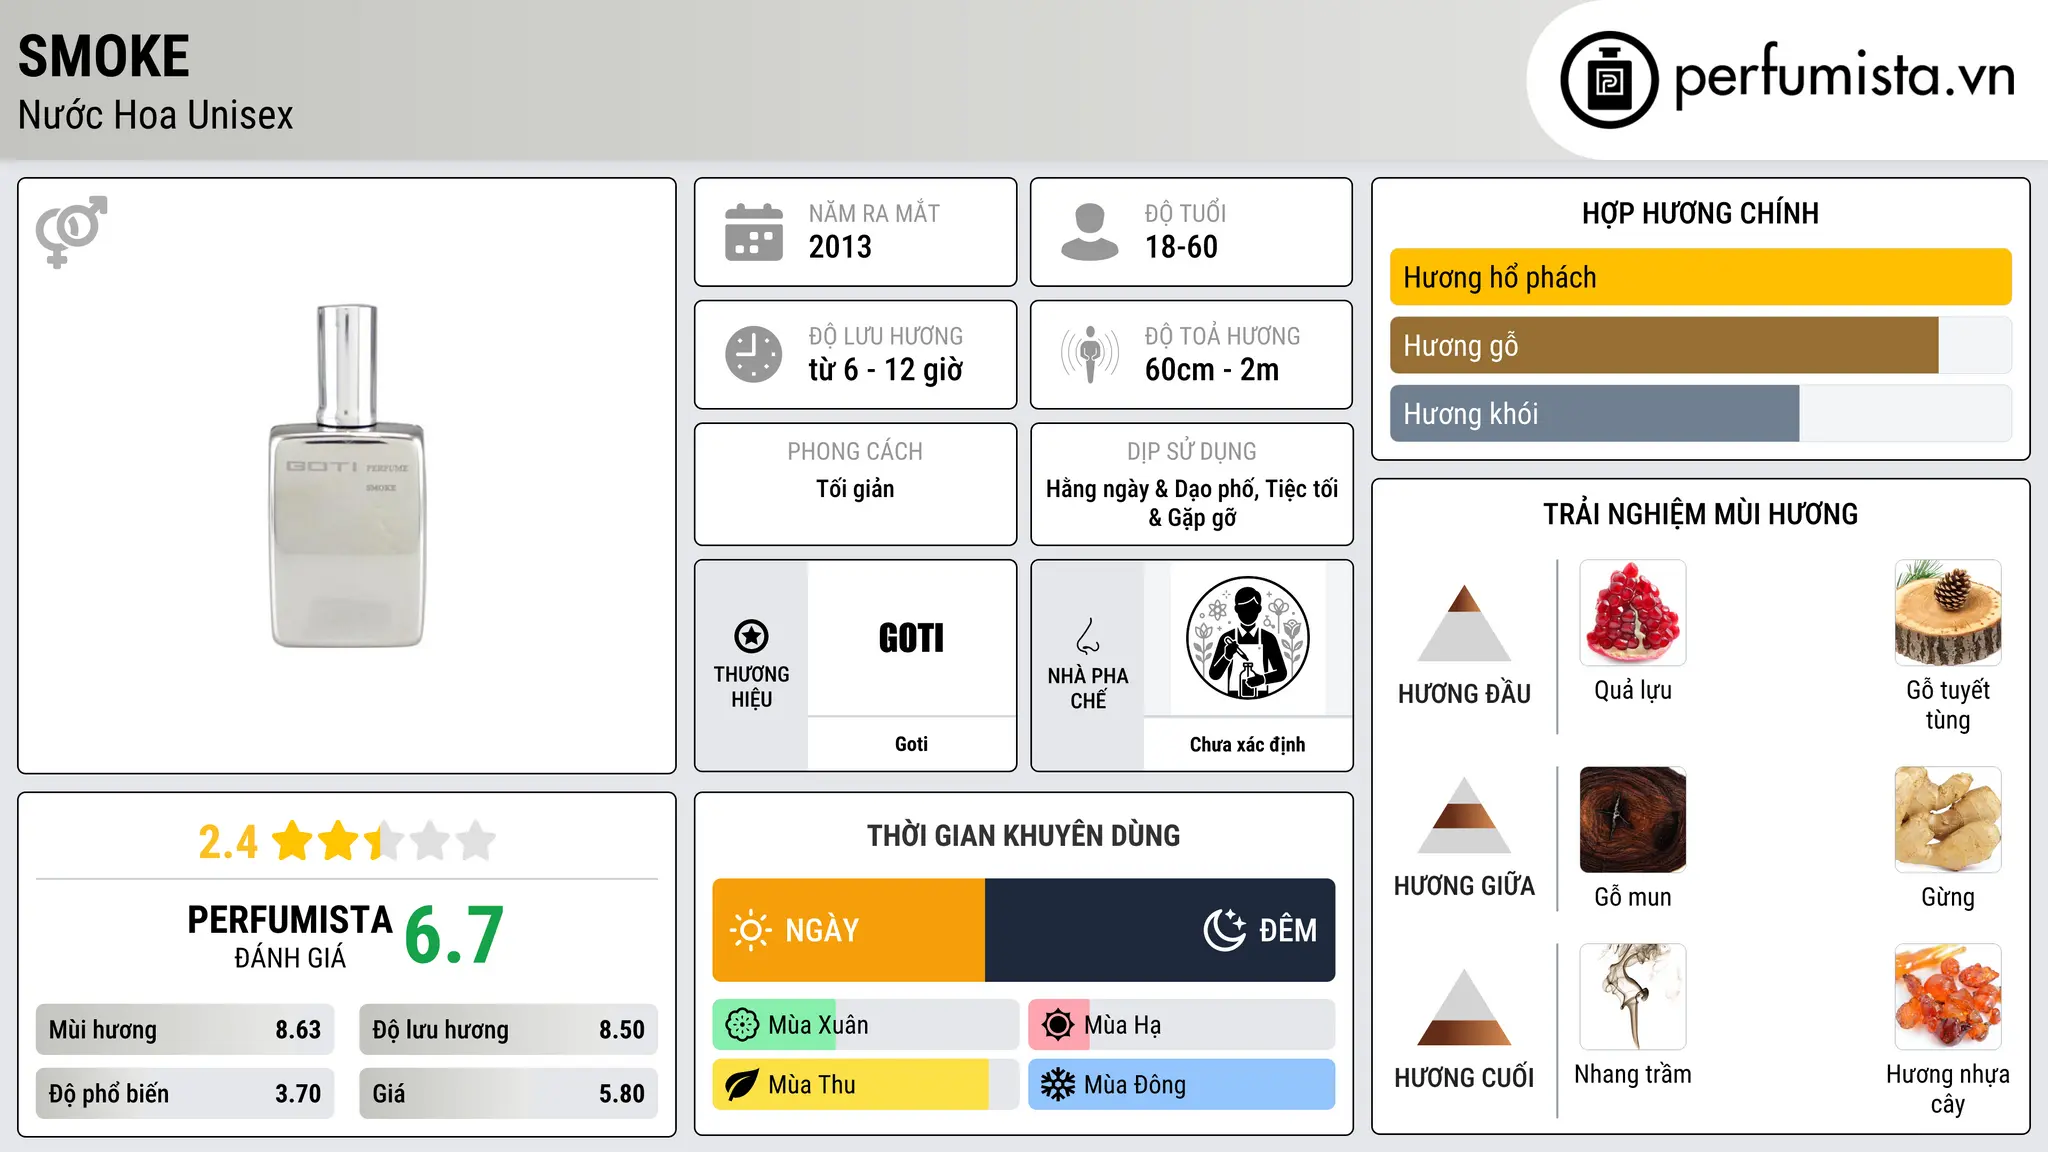This screenshot has width=2048, height=1152.
Task: Click the Hợp hương chính heading
Action: 1700,213
